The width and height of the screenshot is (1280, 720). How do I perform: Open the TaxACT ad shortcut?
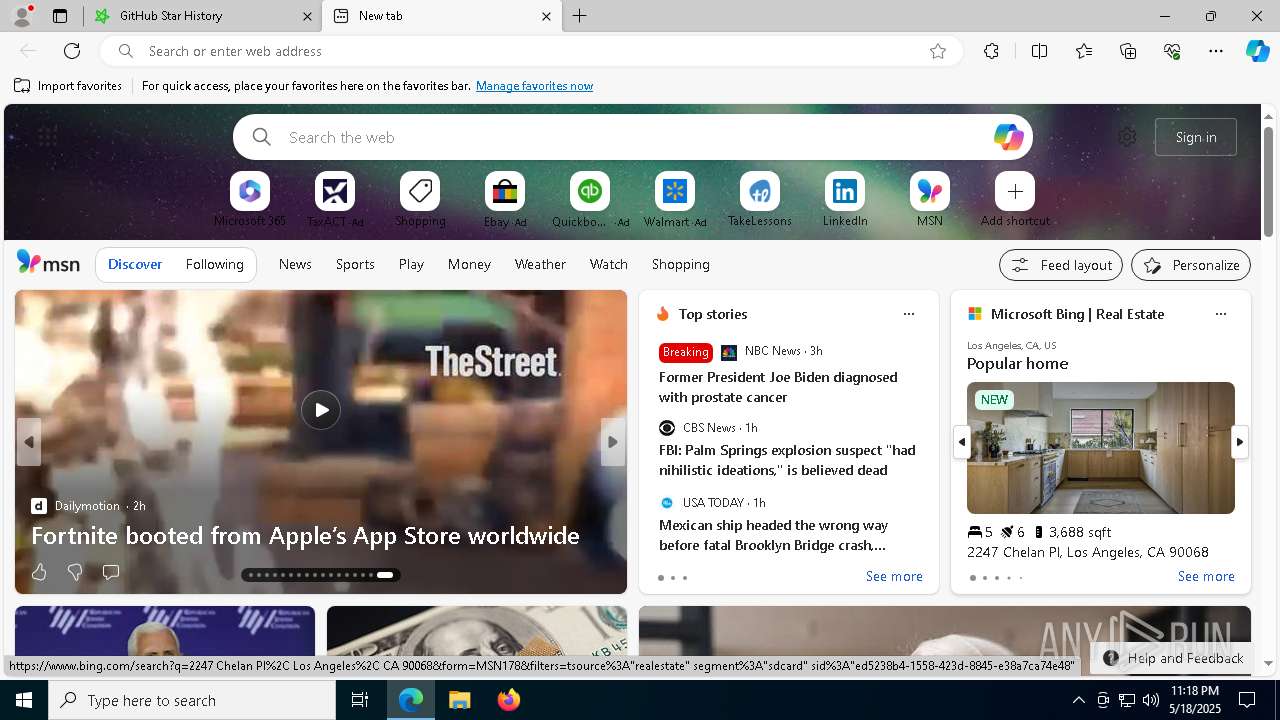coord(335,191)
